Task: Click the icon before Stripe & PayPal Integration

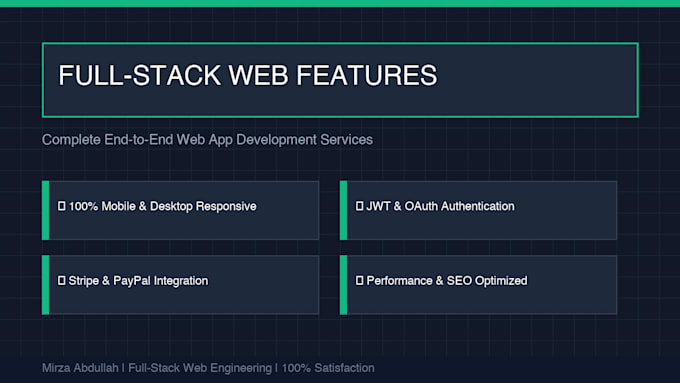Action: coord(62,281)
